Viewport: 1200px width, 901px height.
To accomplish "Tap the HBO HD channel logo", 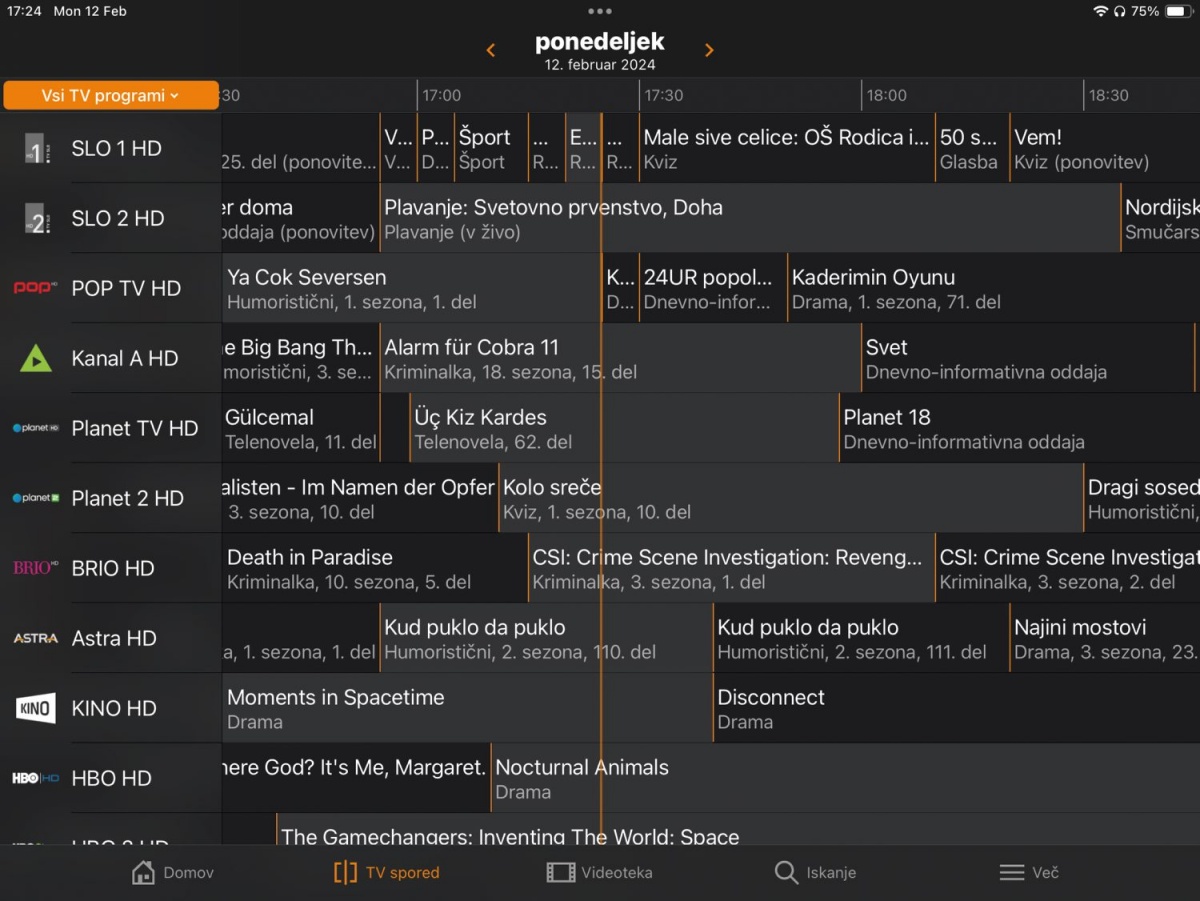I will coord(36,778).
